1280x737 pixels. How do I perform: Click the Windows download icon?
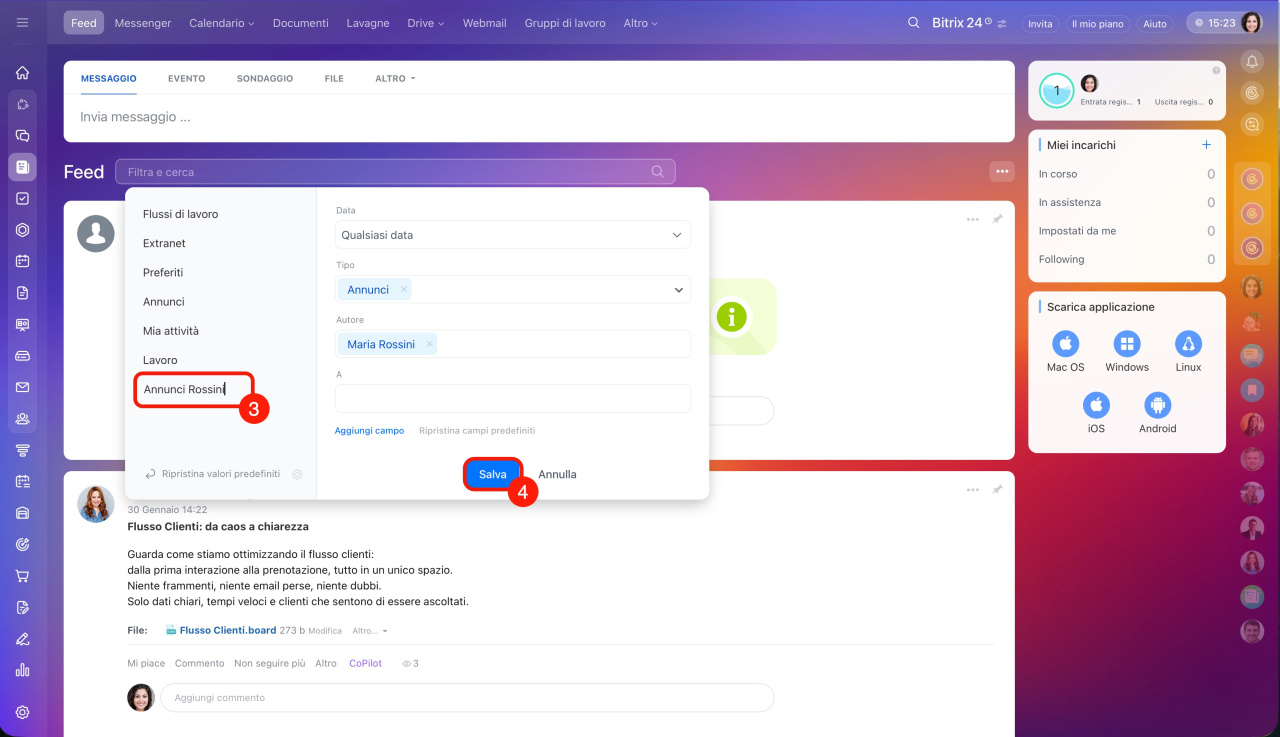pyautogui.click(x=1127, y=345)
